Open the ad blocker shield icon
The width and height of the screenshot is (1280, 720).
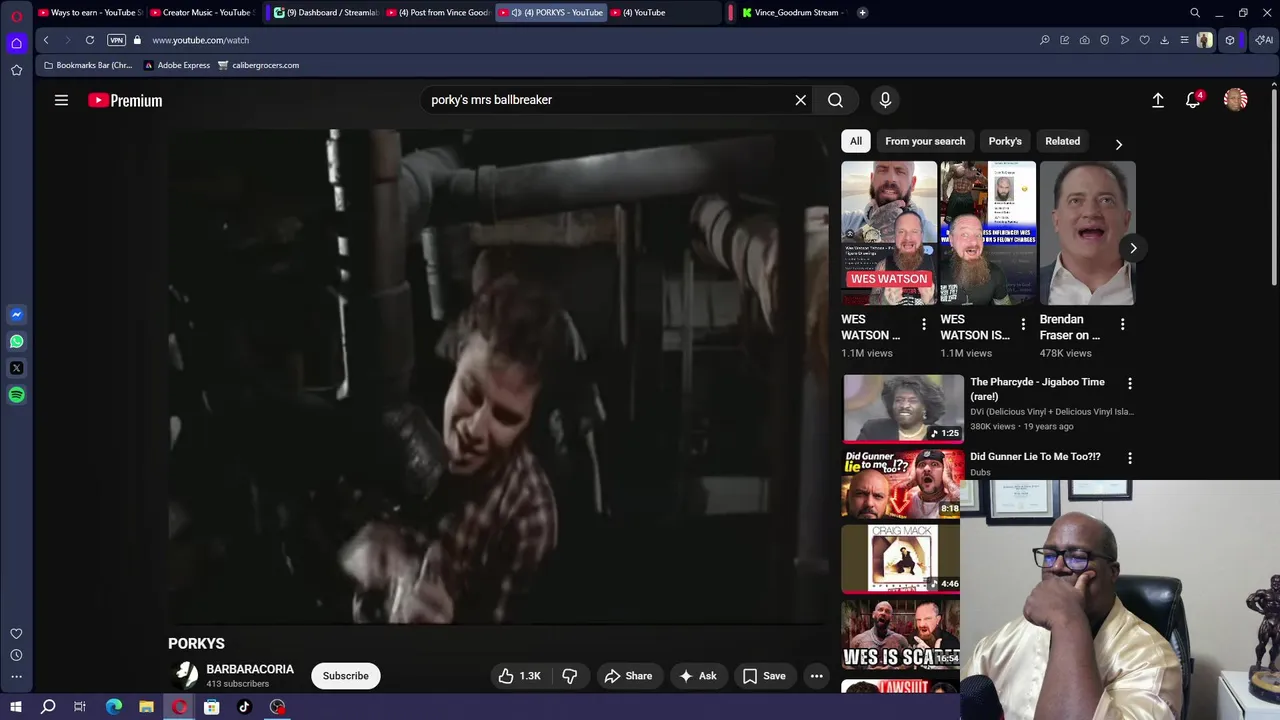tap(1105, 40)
